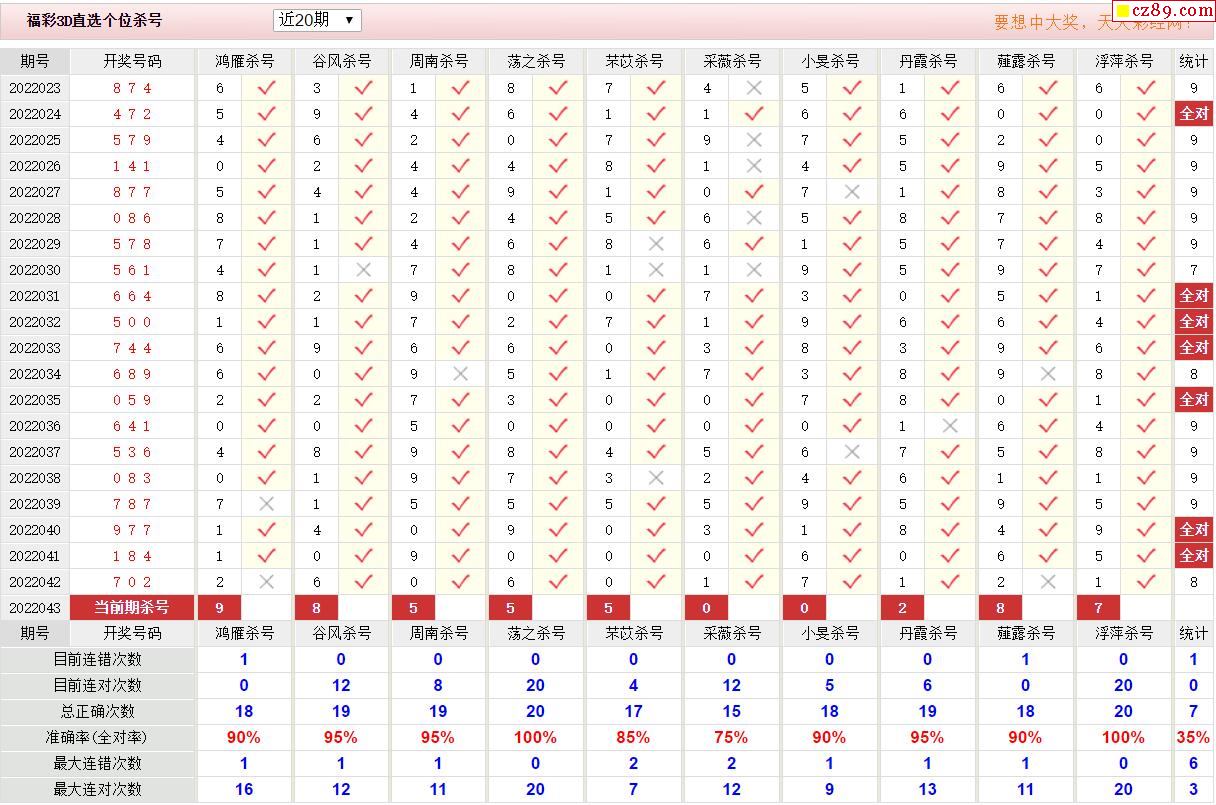Click the red 当前期杀号 label
The width and height of the screenshot is (1216, 805).
coord(132,608)
